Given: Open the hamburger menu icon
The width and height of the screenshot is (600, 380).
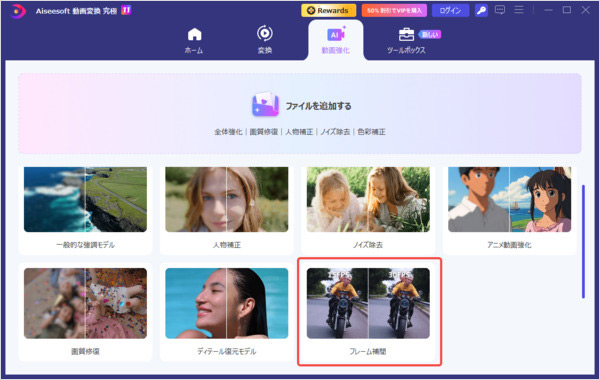Looking at the screenshot, I should (x=519, y=10).
